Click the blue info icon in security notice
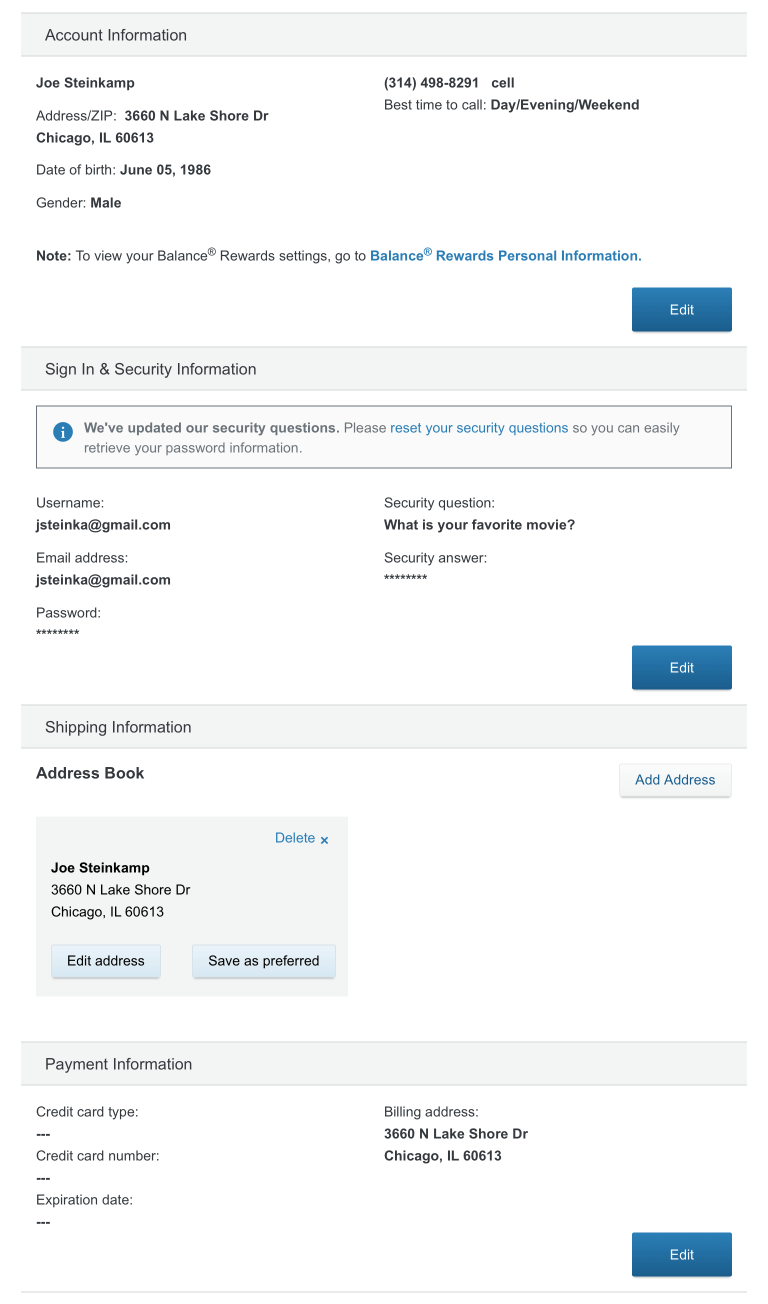 pyautogui.click(x=62, y=431)
